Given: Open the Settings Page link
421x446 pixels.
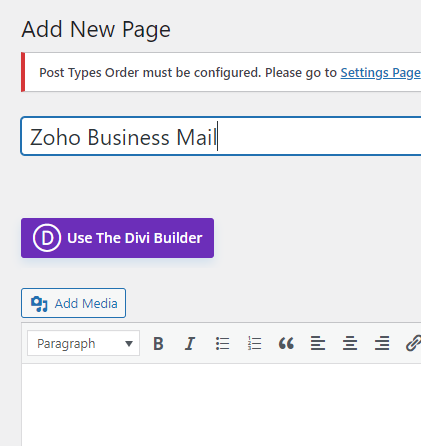Looking at the screenshot, I should (380, 73).
